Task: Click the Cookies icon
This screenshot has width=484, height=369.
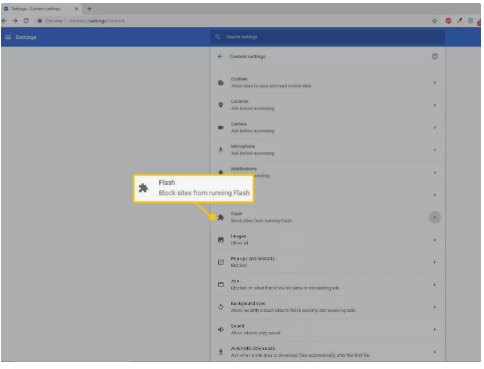Action: (x=221, y=83)
